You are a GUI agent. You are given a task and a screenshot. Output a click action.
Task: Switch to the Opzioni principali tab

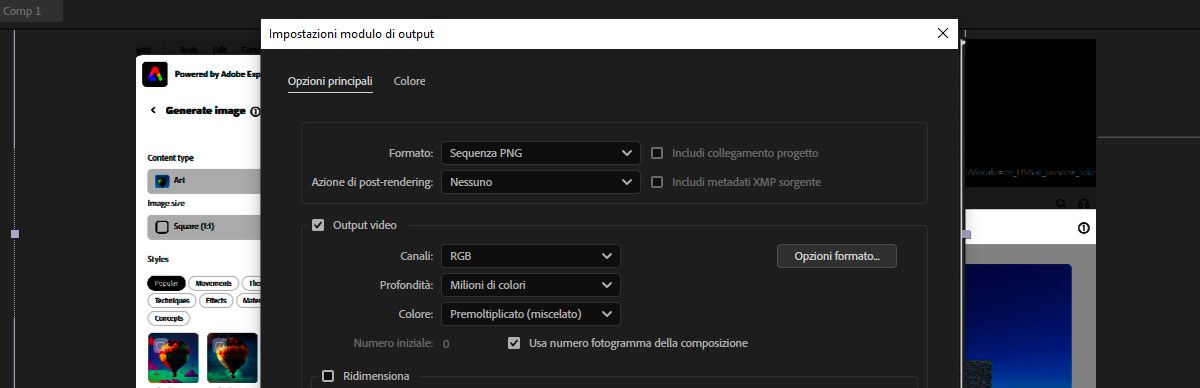[x=330, y=81]
